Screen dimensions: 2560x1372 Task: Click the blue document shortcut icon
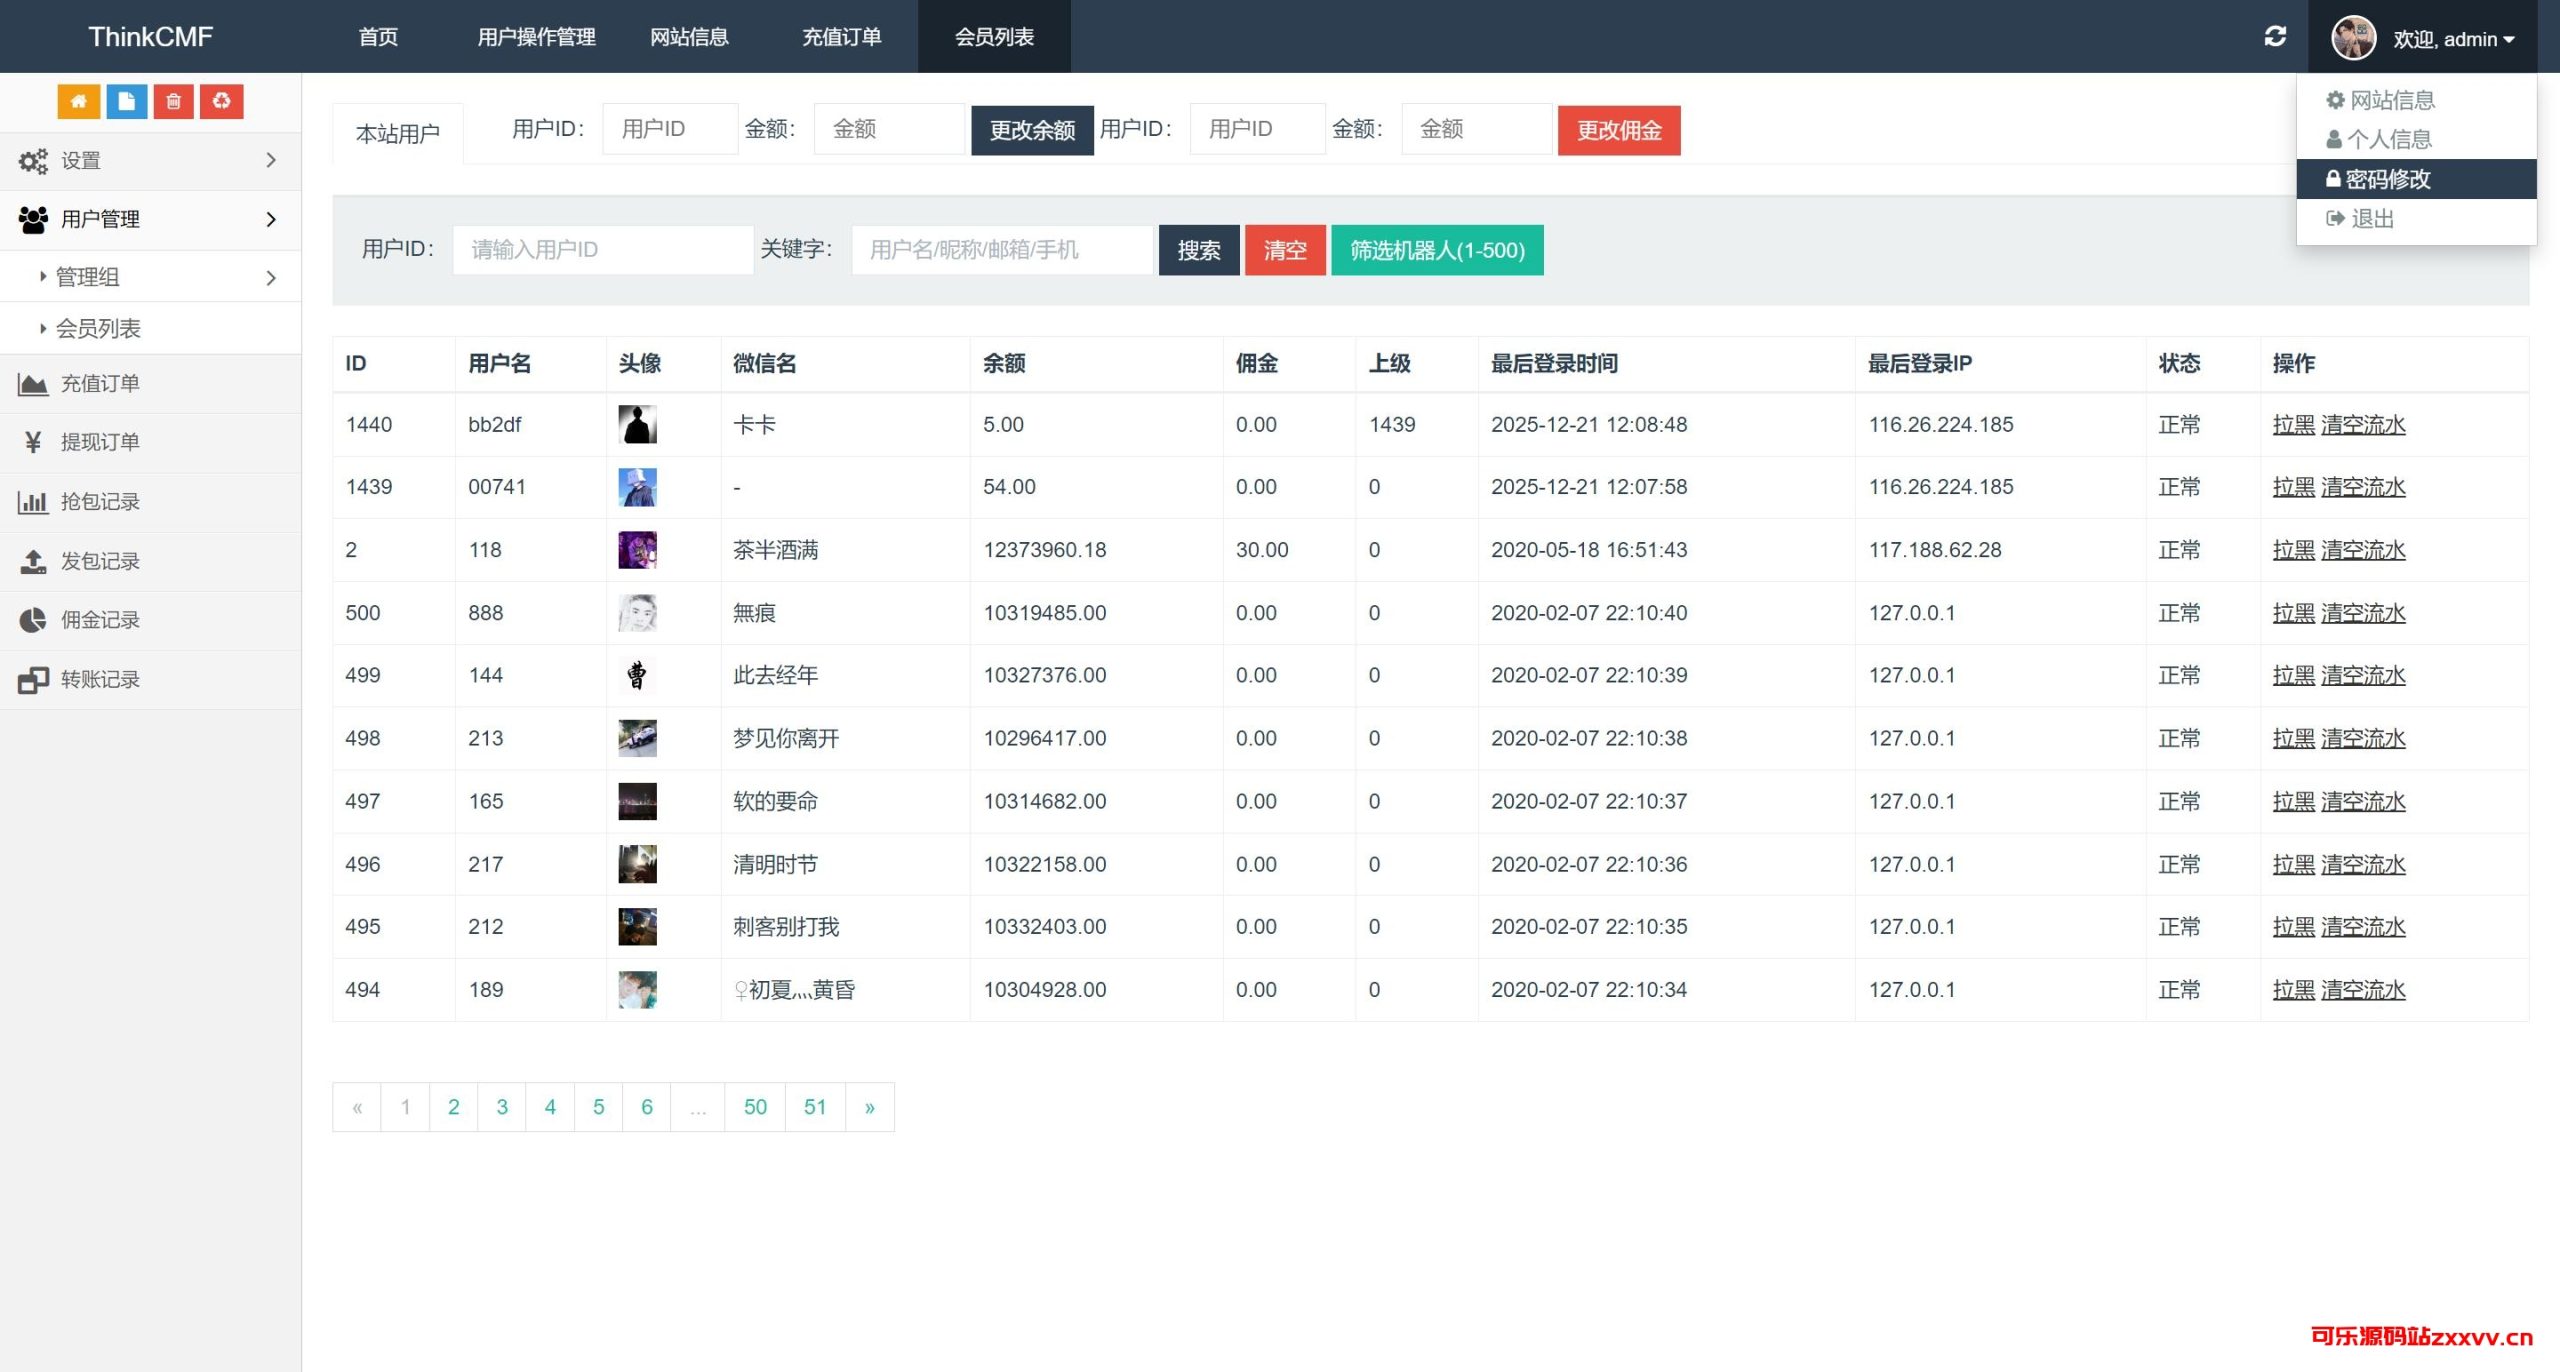point(126,101)
